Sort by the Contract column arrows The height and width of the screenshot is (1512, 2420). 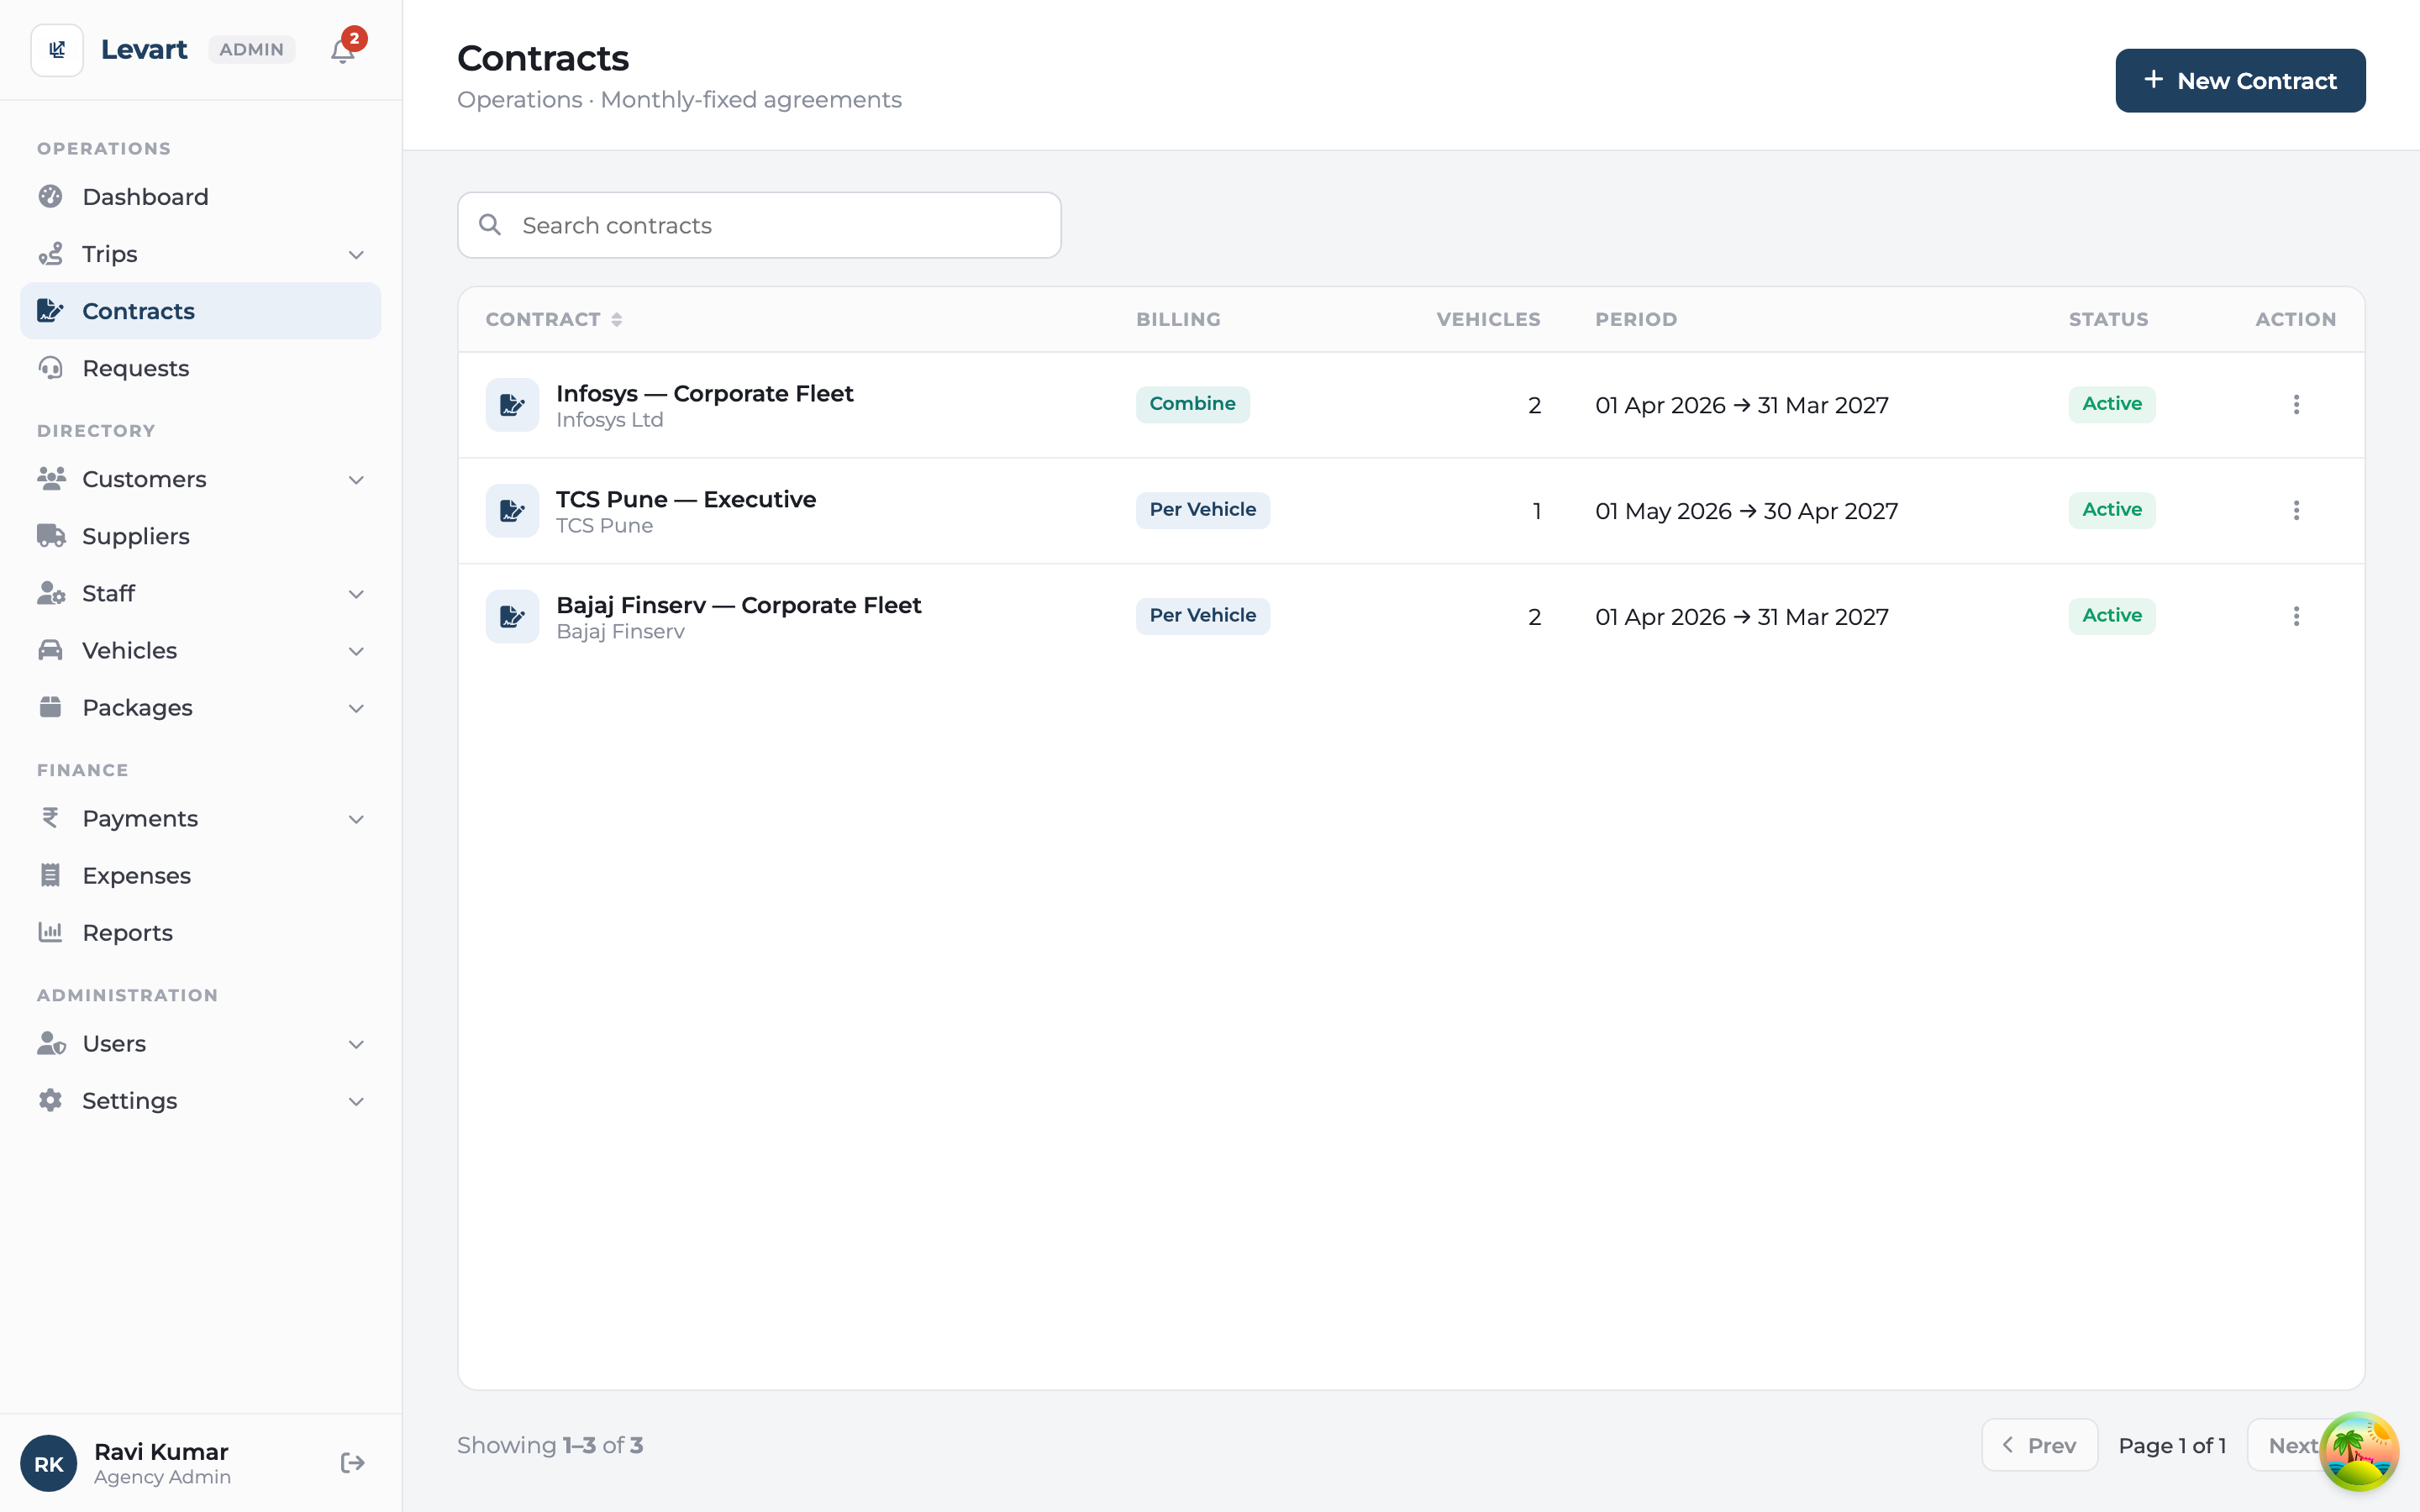tap(617, 319)
